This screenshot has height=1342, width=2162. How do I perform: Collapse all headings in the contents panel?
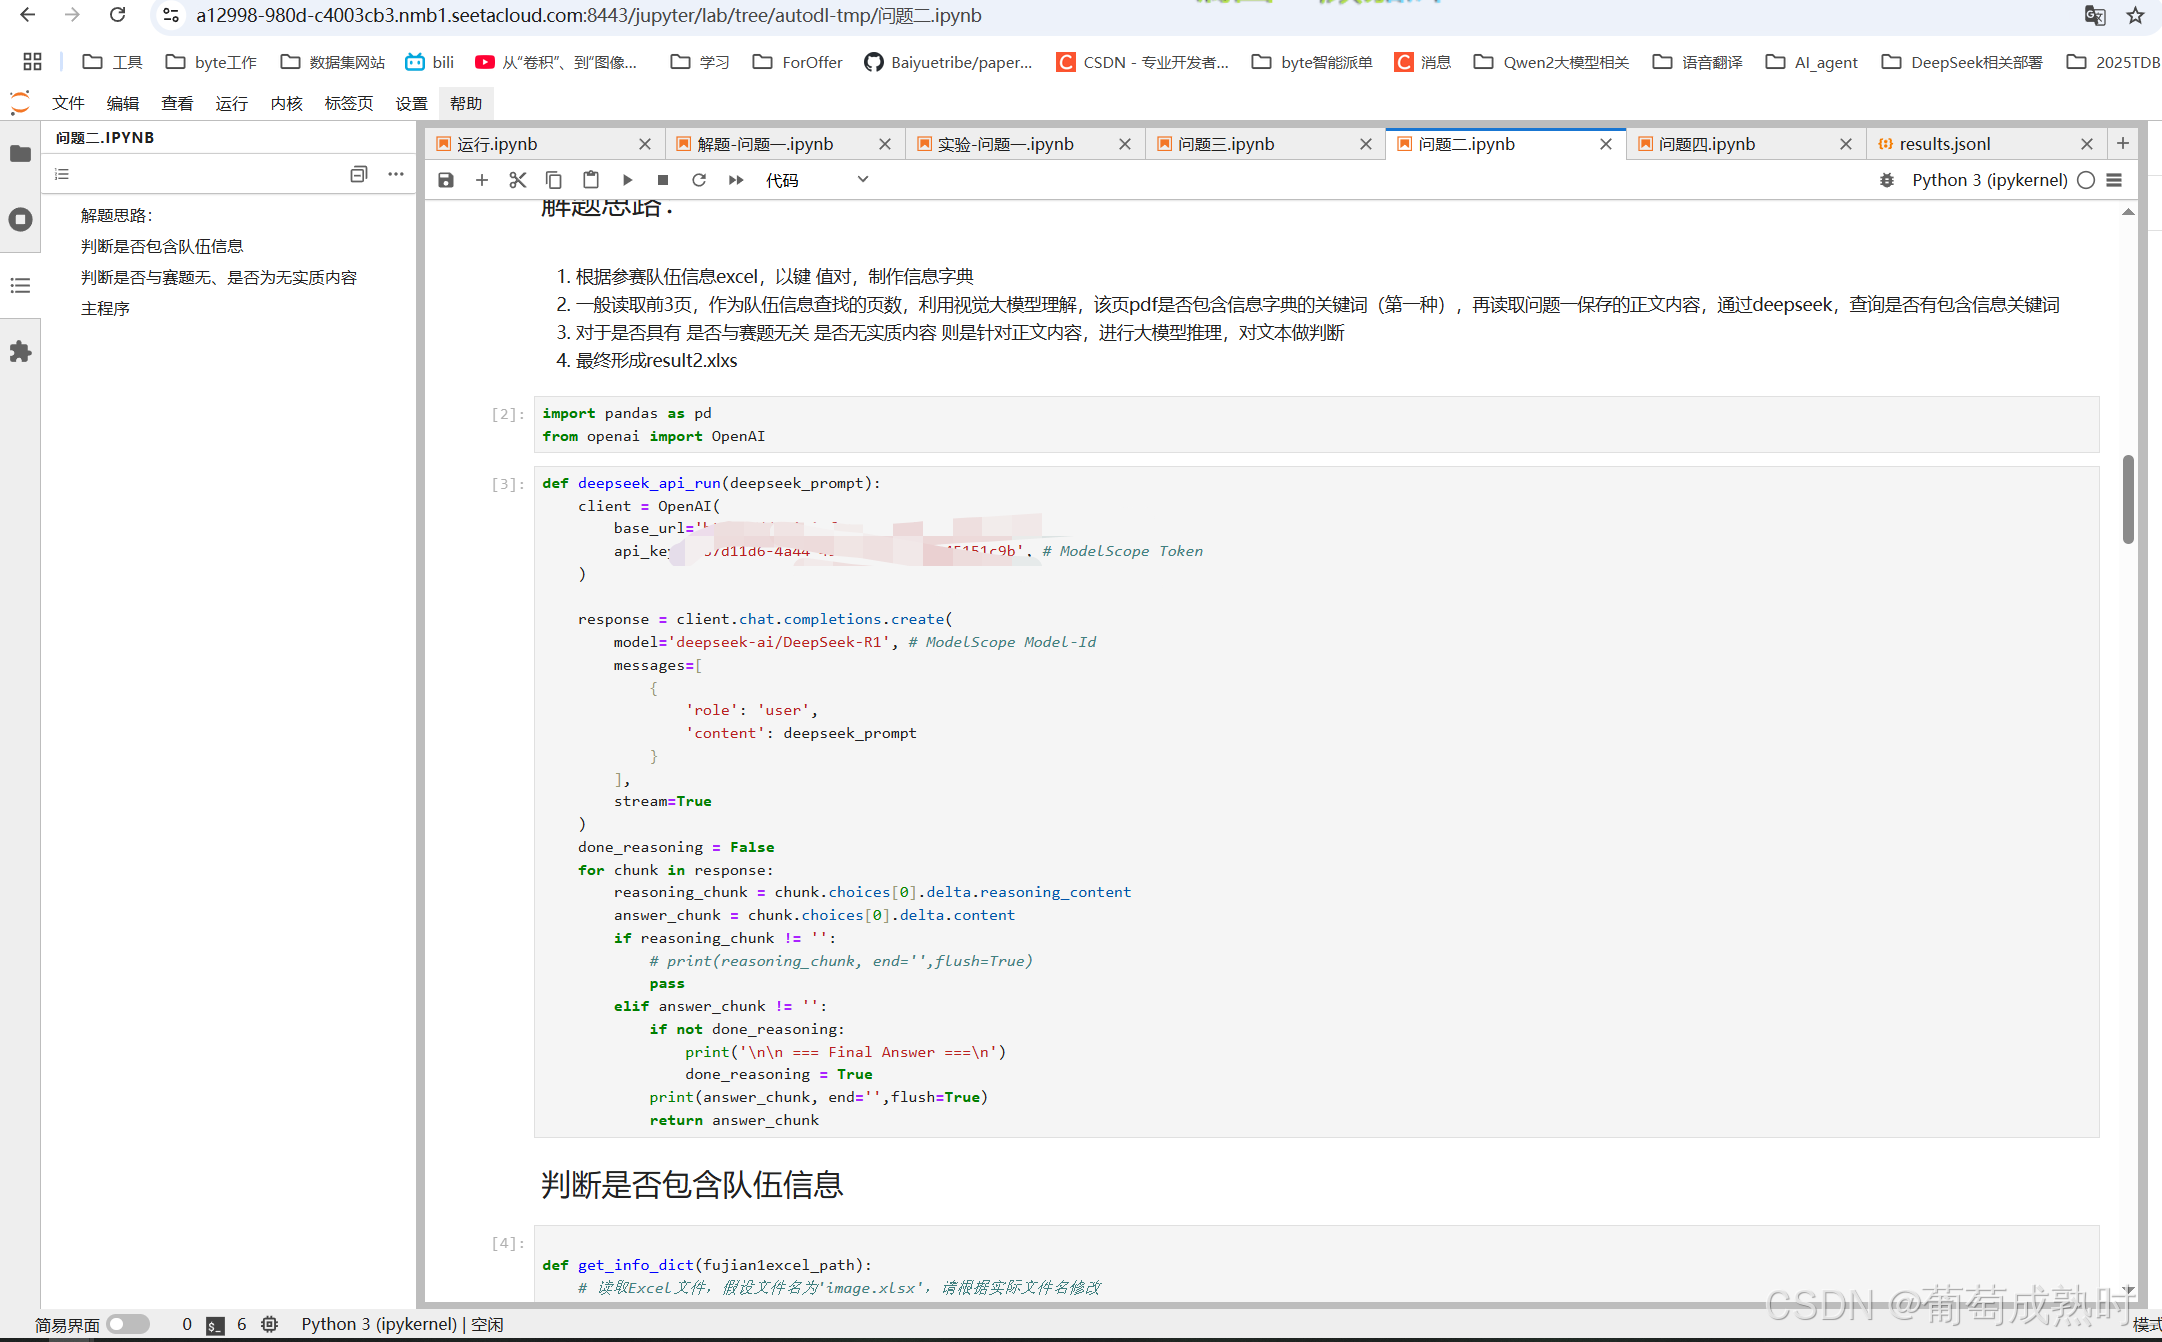(359, 174)
